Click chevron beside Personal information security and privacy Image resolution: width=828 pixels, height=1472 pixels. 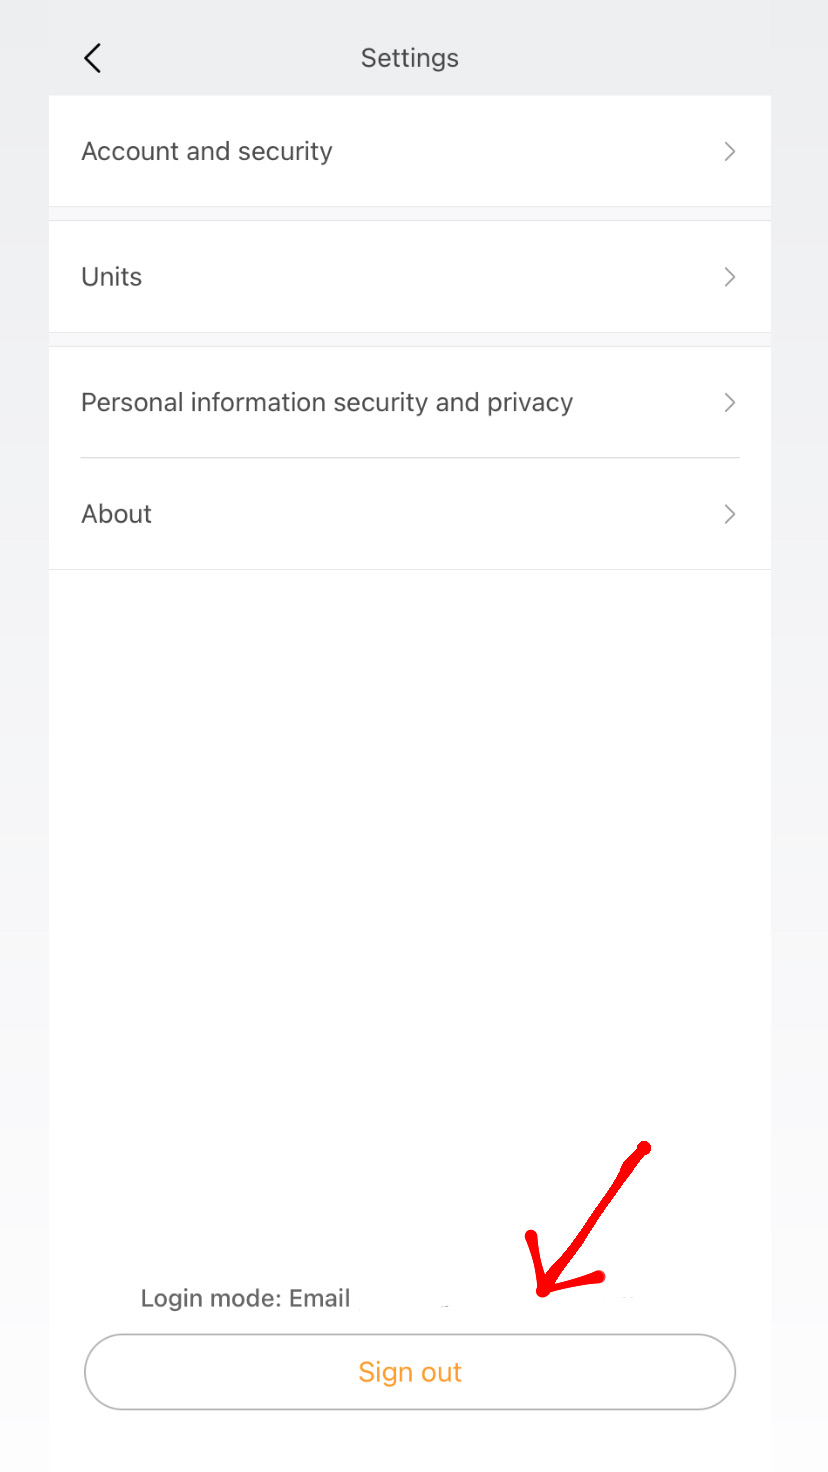point(730,402)
